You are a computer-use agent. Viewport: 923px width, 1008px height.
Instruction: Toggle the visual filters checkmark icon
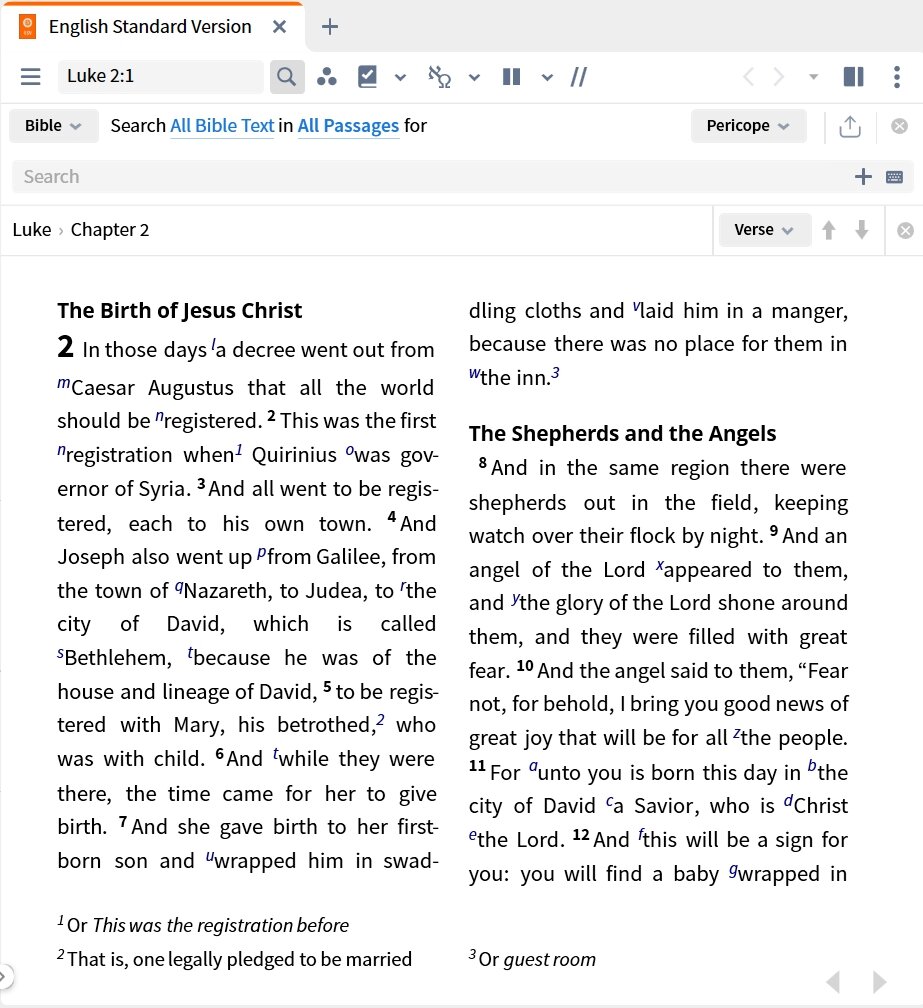(x=367, y=76)
